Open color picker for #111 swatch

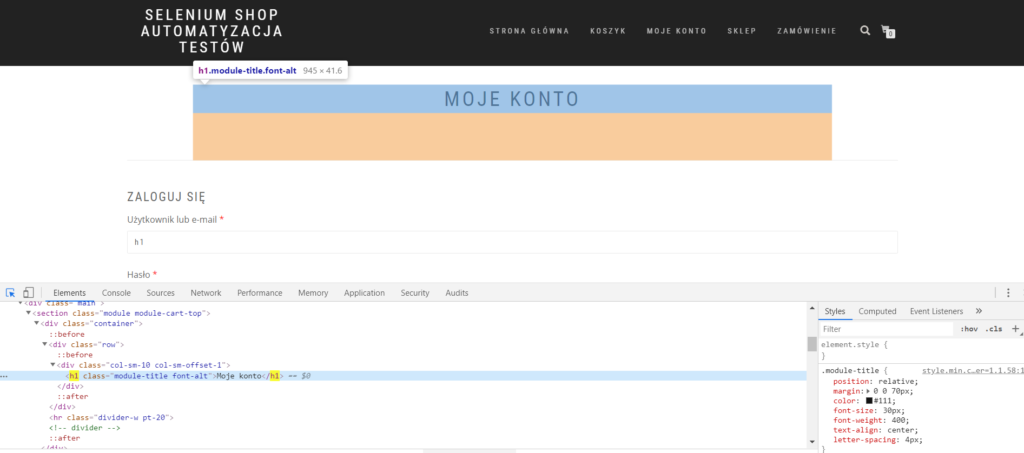click(870, 401)
